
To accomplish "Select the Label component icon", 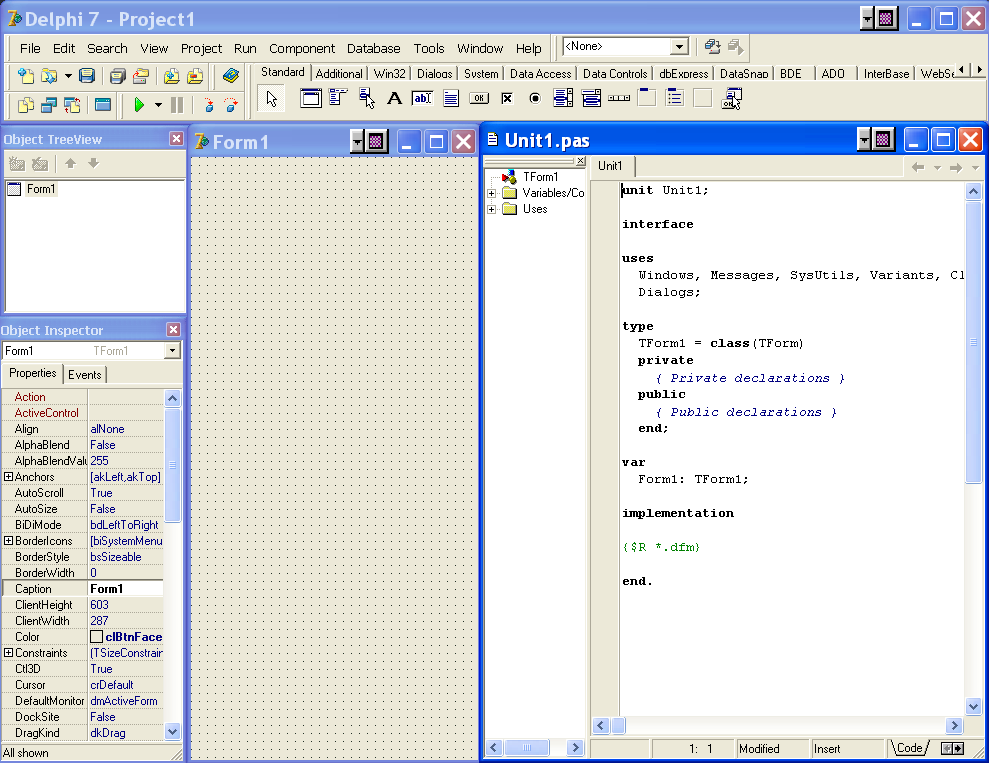I will 394,98.
